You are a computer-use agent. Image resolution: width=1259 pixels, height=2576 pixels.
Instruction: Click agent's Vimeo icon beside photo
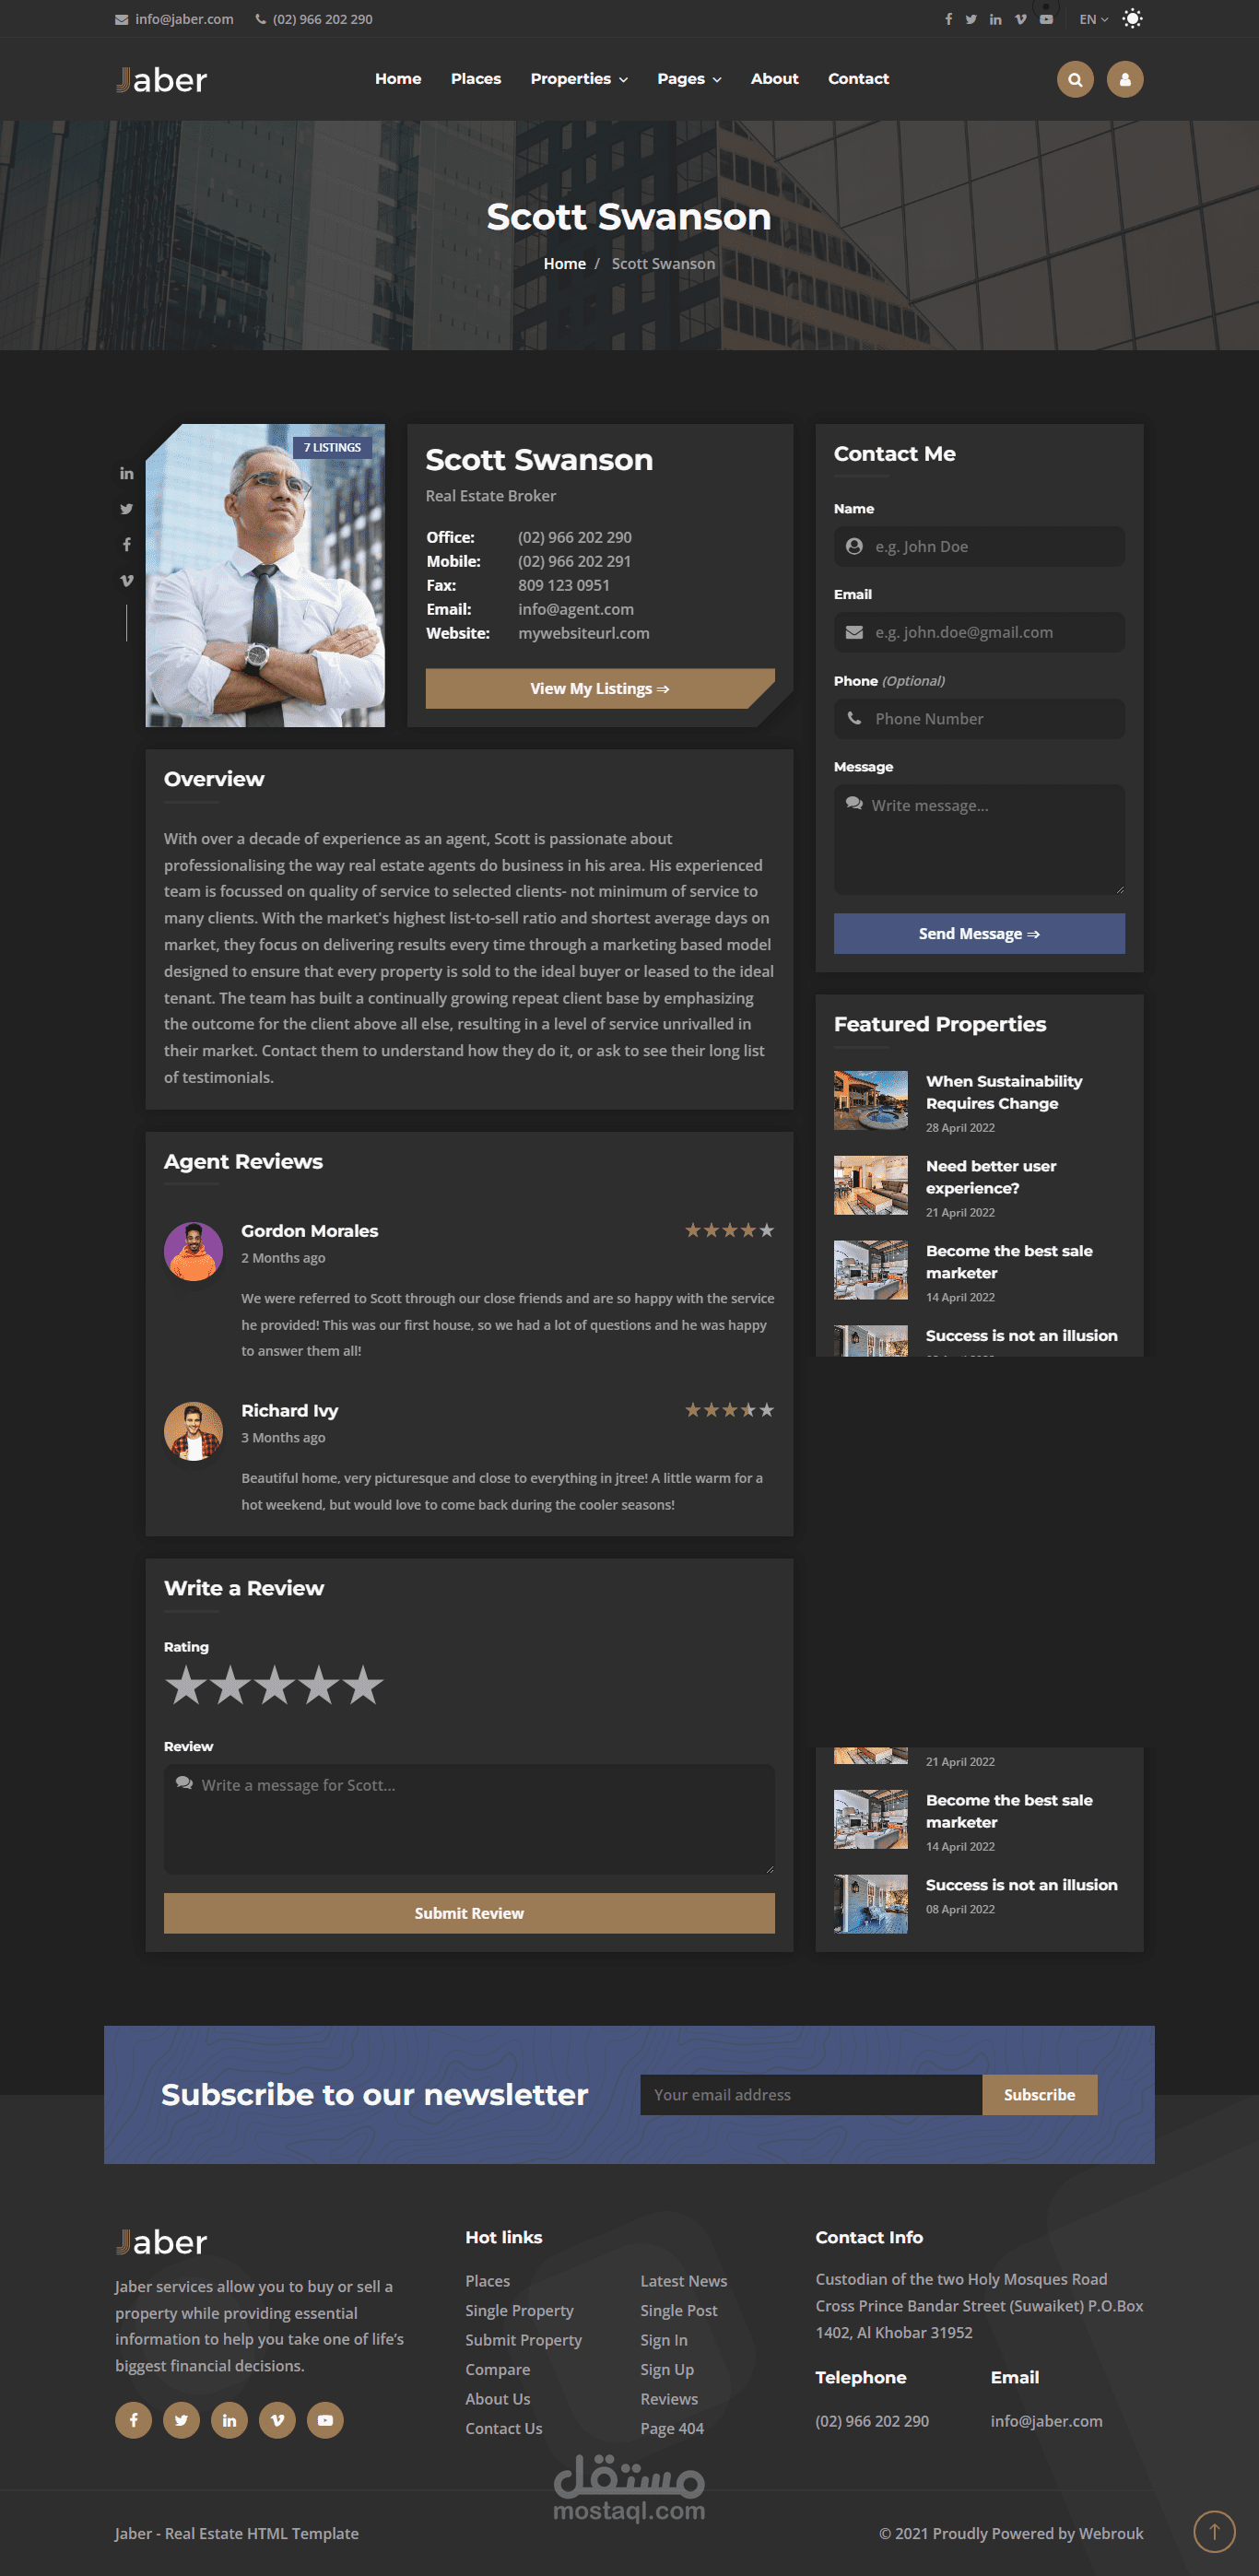point(126,580)
